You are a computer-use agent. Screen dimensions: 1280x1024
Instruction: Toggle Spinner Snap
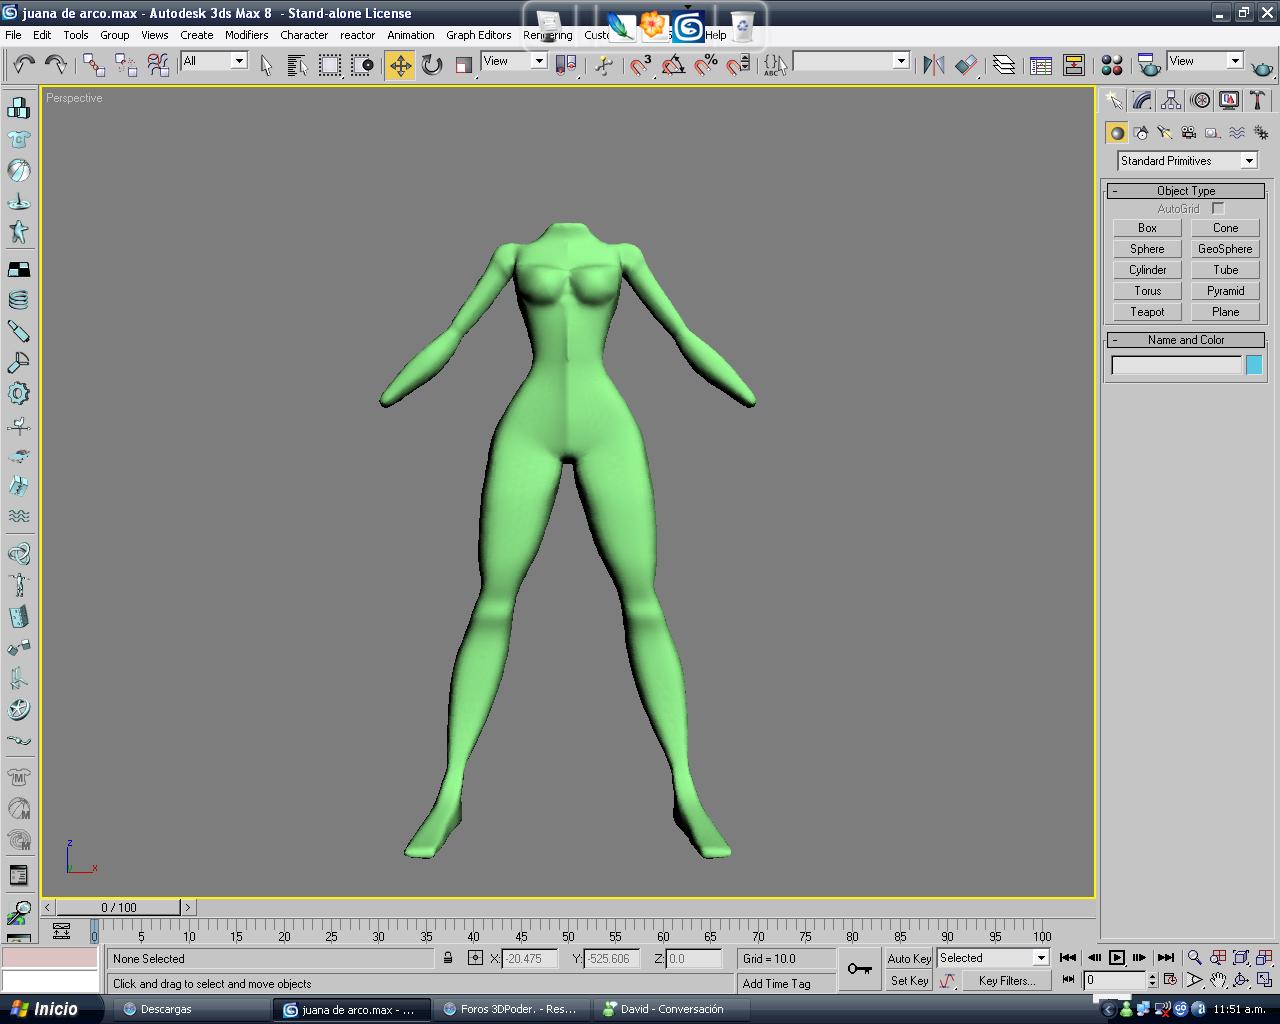[738, 65]
